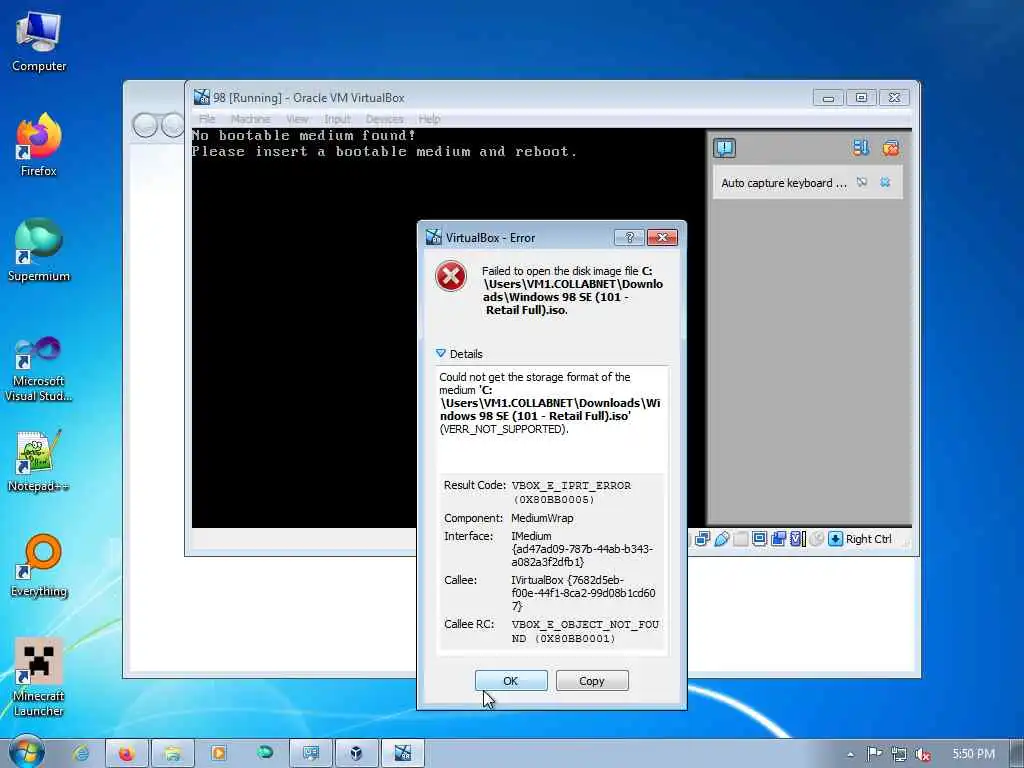
Task: Dismiss the Auto capture keyboard notification
Action: click(885, 182)
